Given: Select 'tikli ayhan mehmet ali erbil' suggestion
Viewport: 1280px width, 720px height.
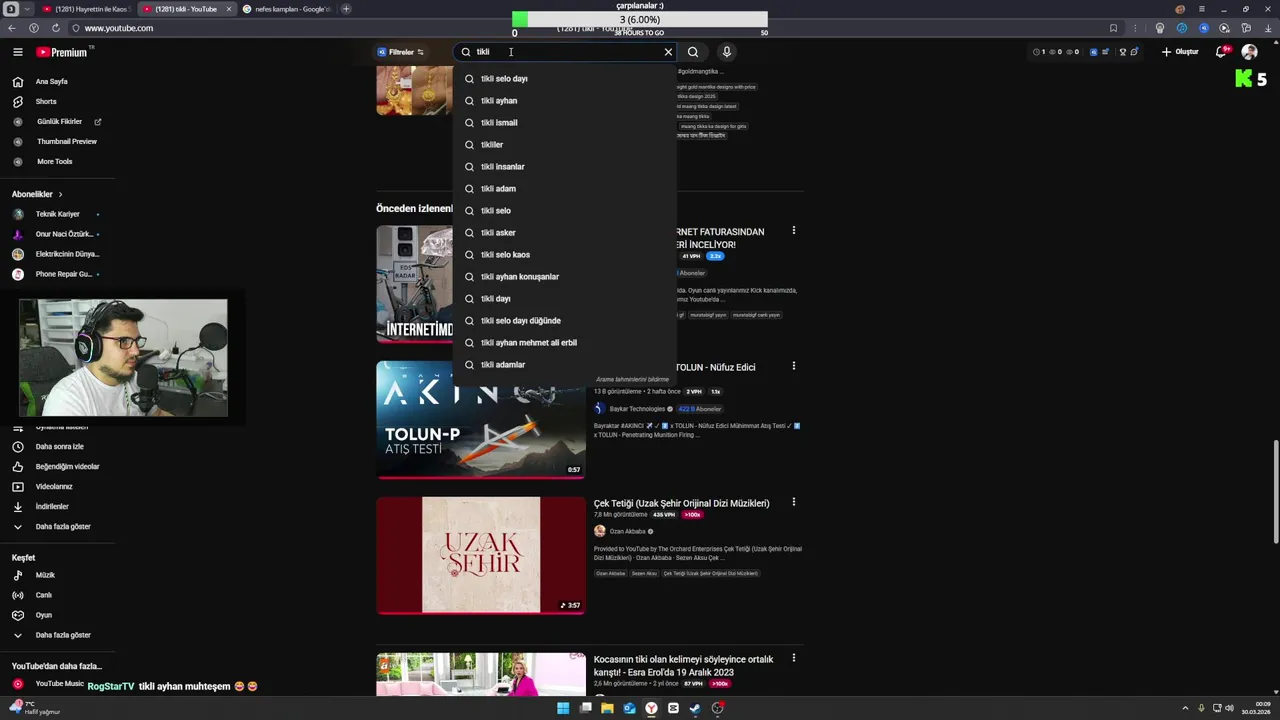Looking at the screenshot, I should [565, 343].
